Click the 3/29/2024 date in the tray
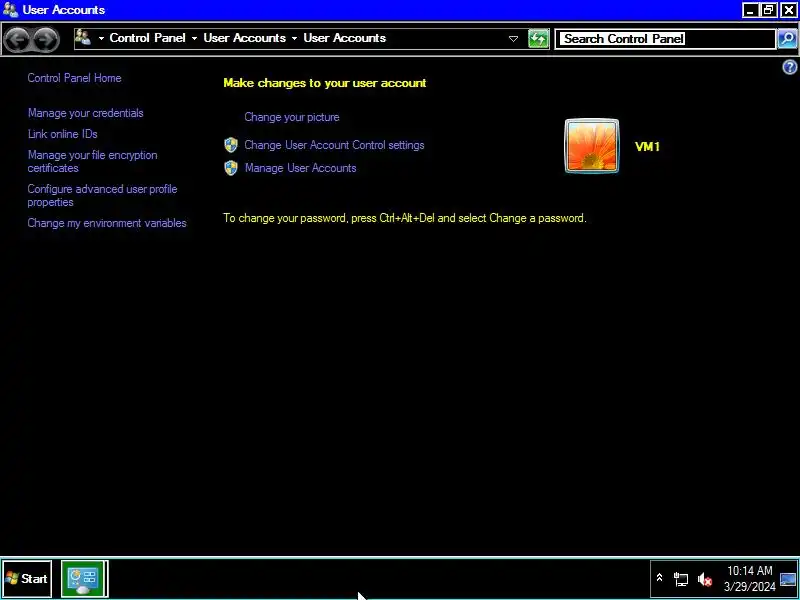This screenshot has width=800, height=600. click(x=749, y=587)
